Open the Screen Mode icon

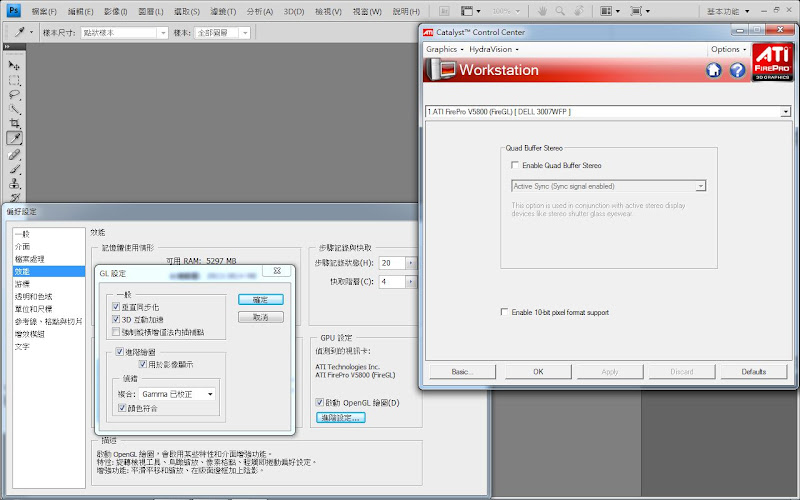pos(640,11)
